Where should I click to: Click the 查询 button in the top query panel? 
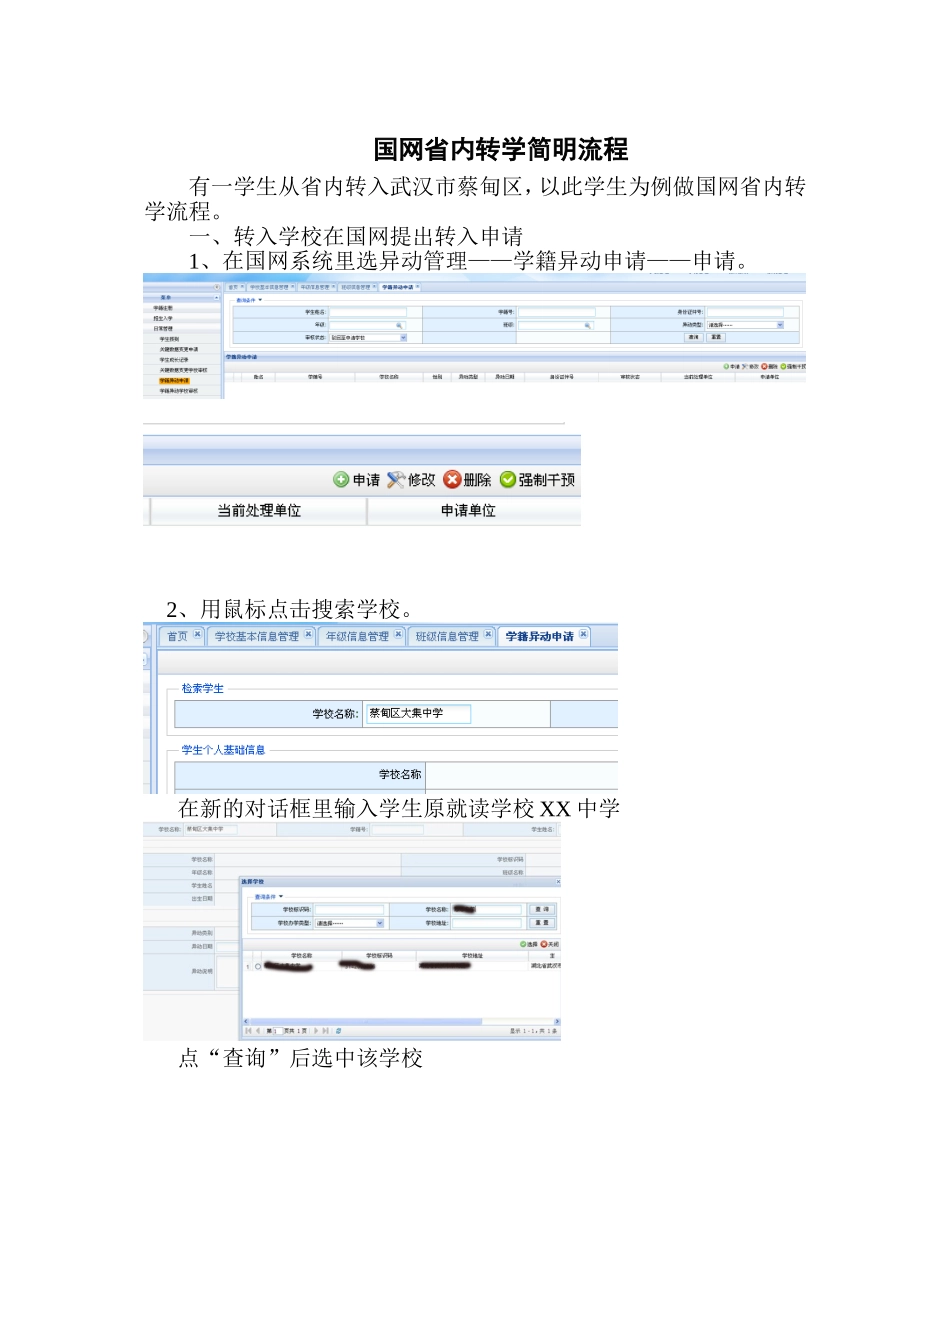pos(693,337)
